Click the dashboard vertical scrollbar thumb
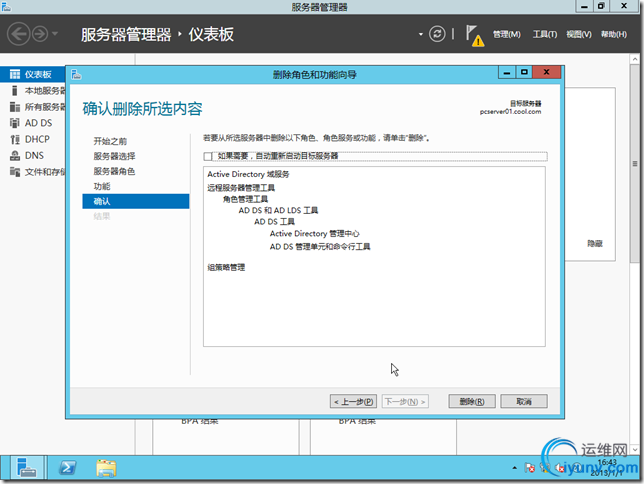The height and width of the screenshot is (484, 644). coord(635,164)
